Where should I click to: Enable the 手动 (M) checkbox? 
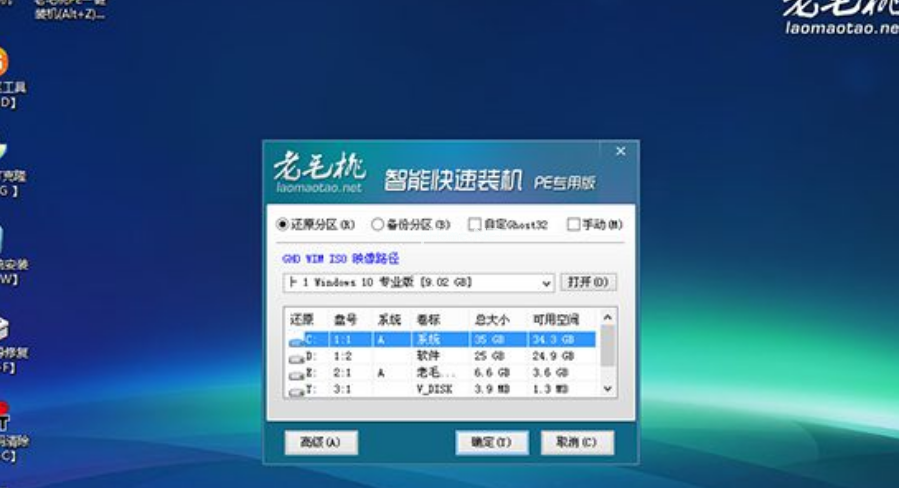point(573,225)
